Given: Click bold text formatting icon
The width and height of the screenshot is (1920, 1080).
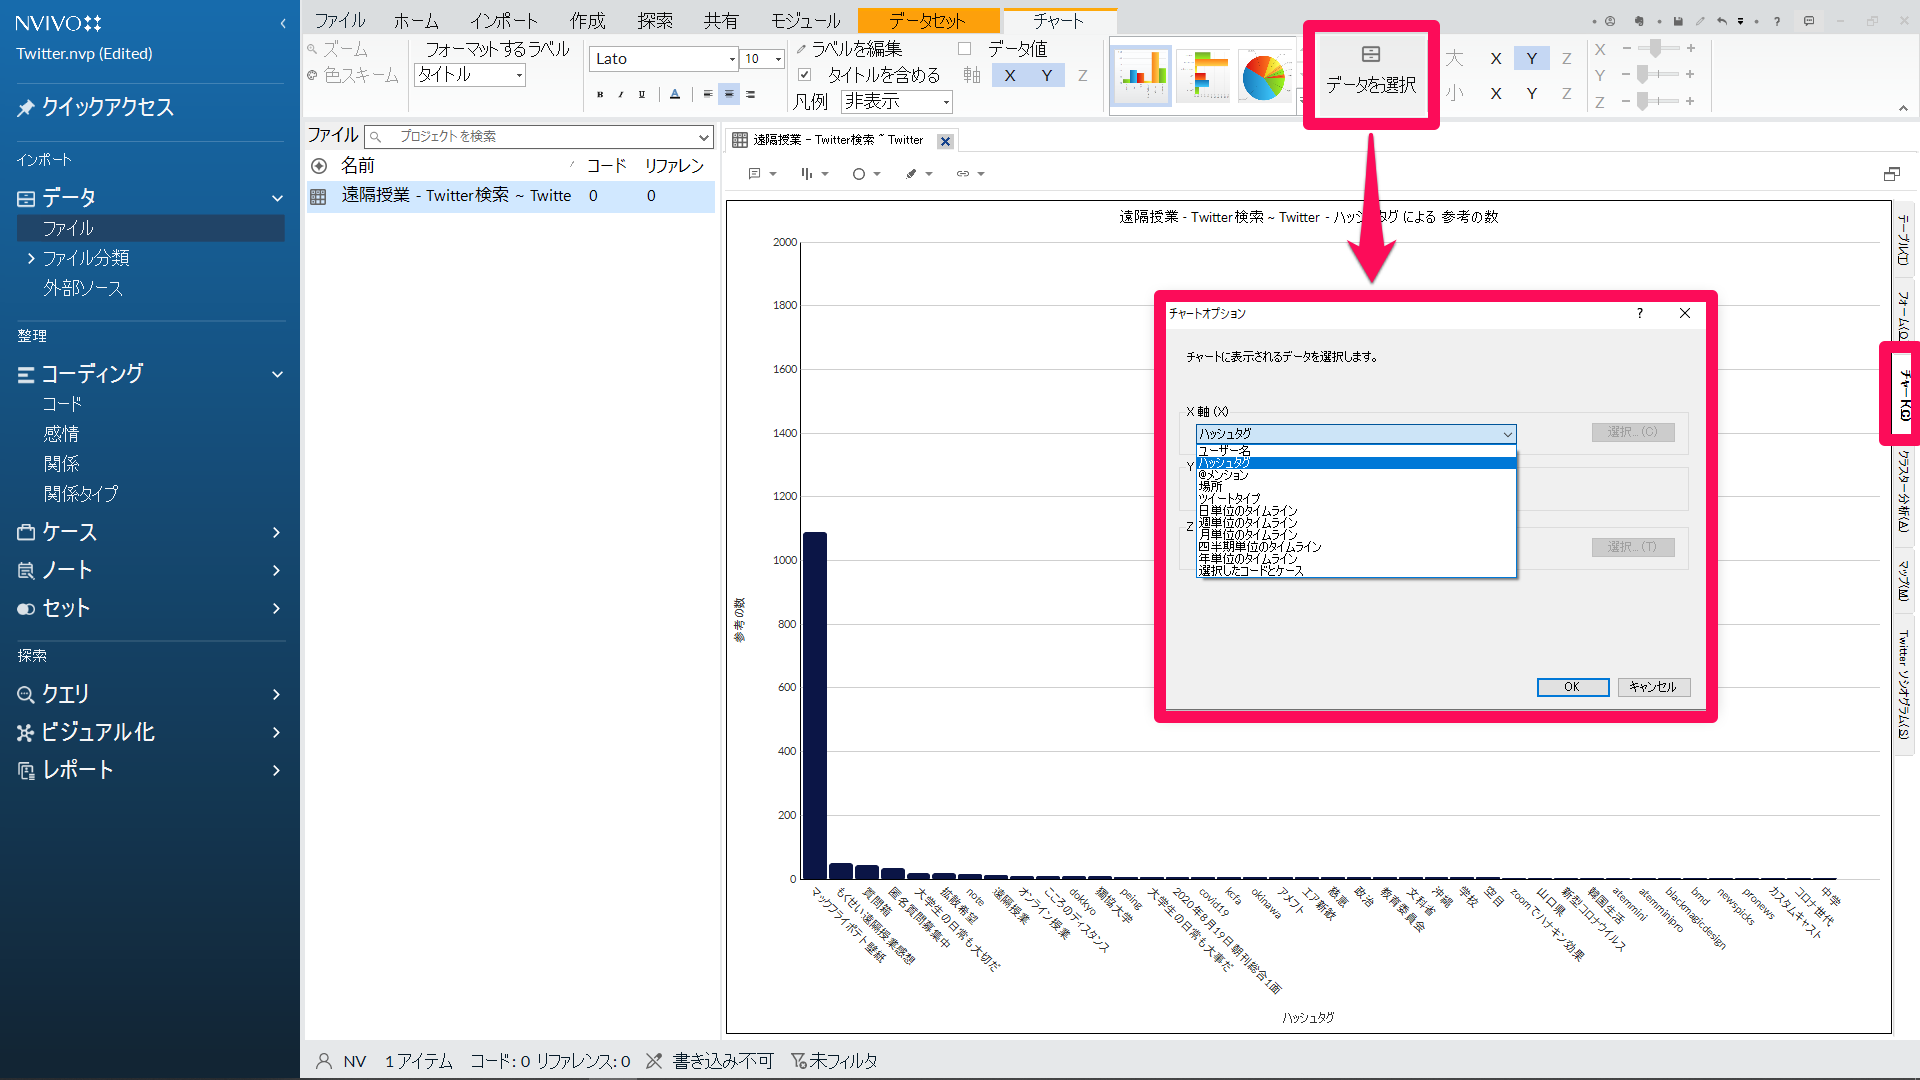Looking at the screenshot, I should (599, 94).
